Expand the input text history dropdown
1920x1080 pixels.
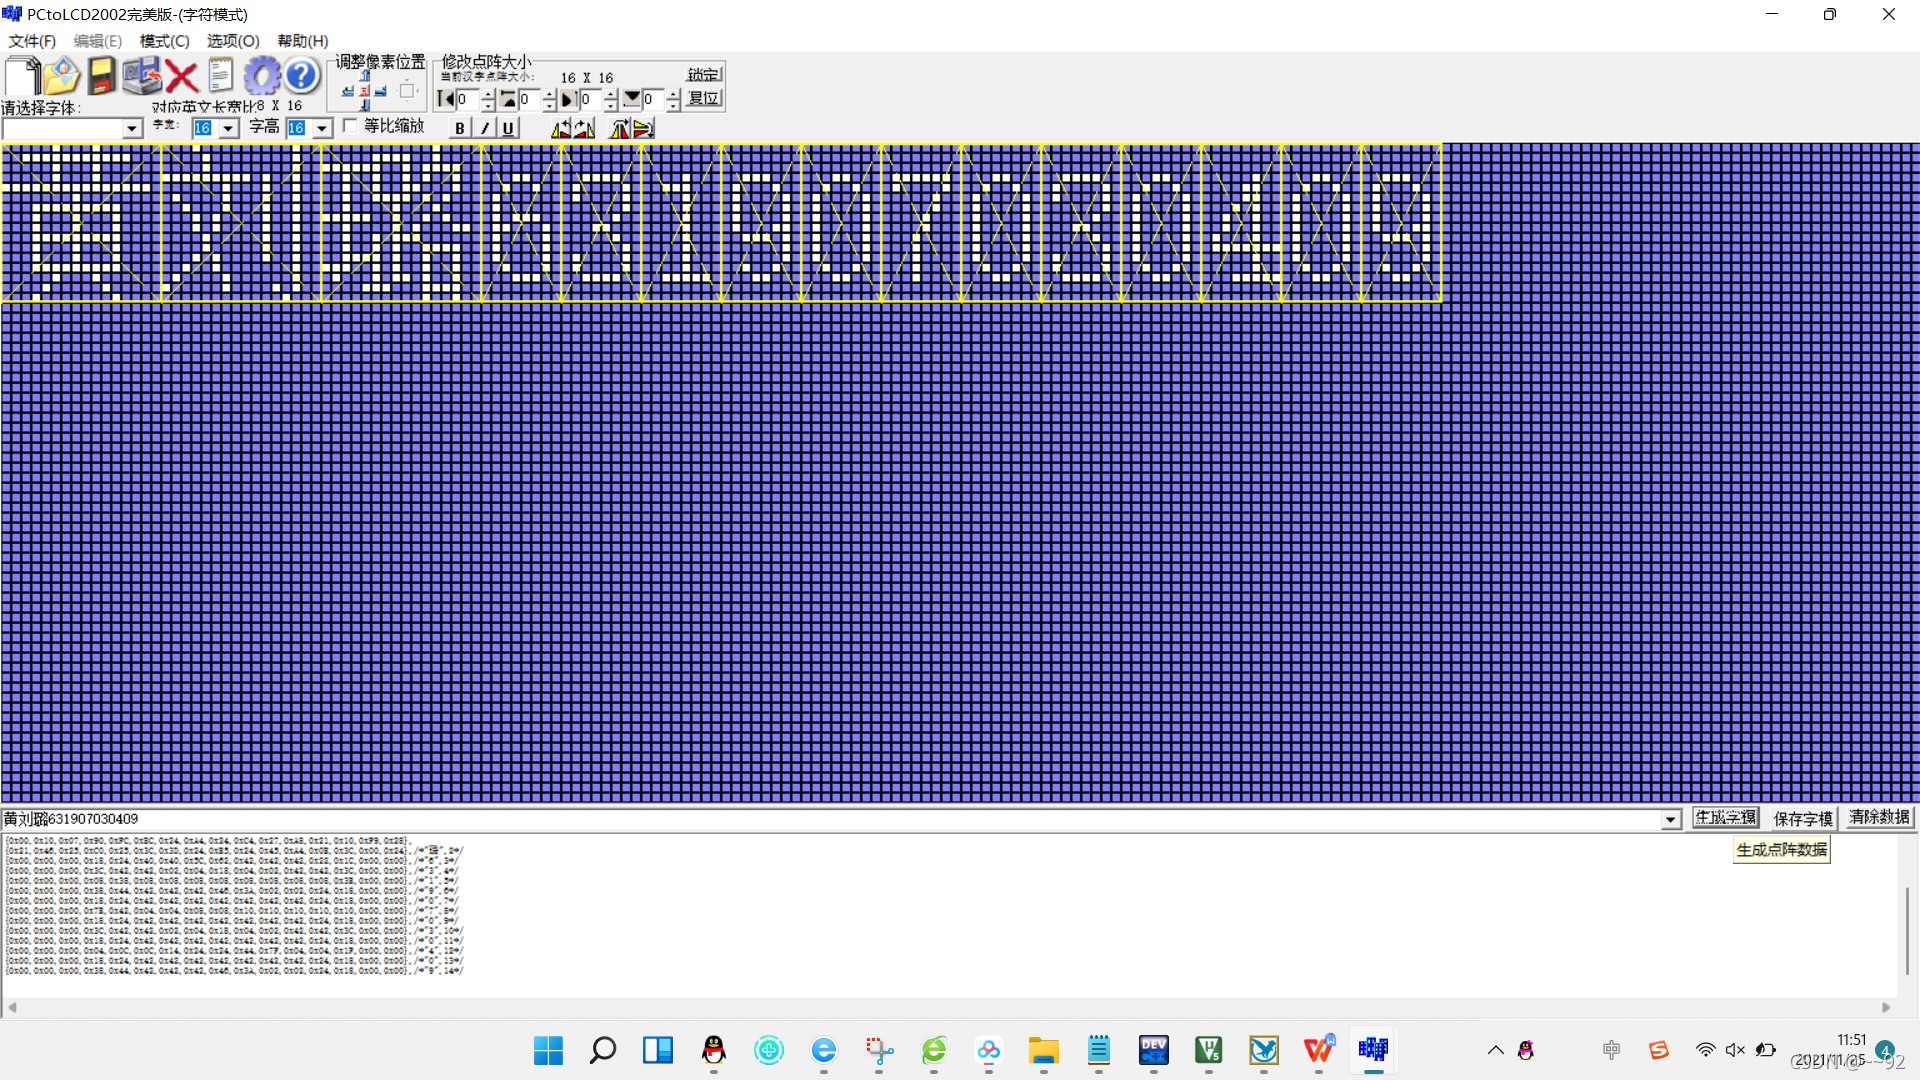click(x=1670, y=819)
